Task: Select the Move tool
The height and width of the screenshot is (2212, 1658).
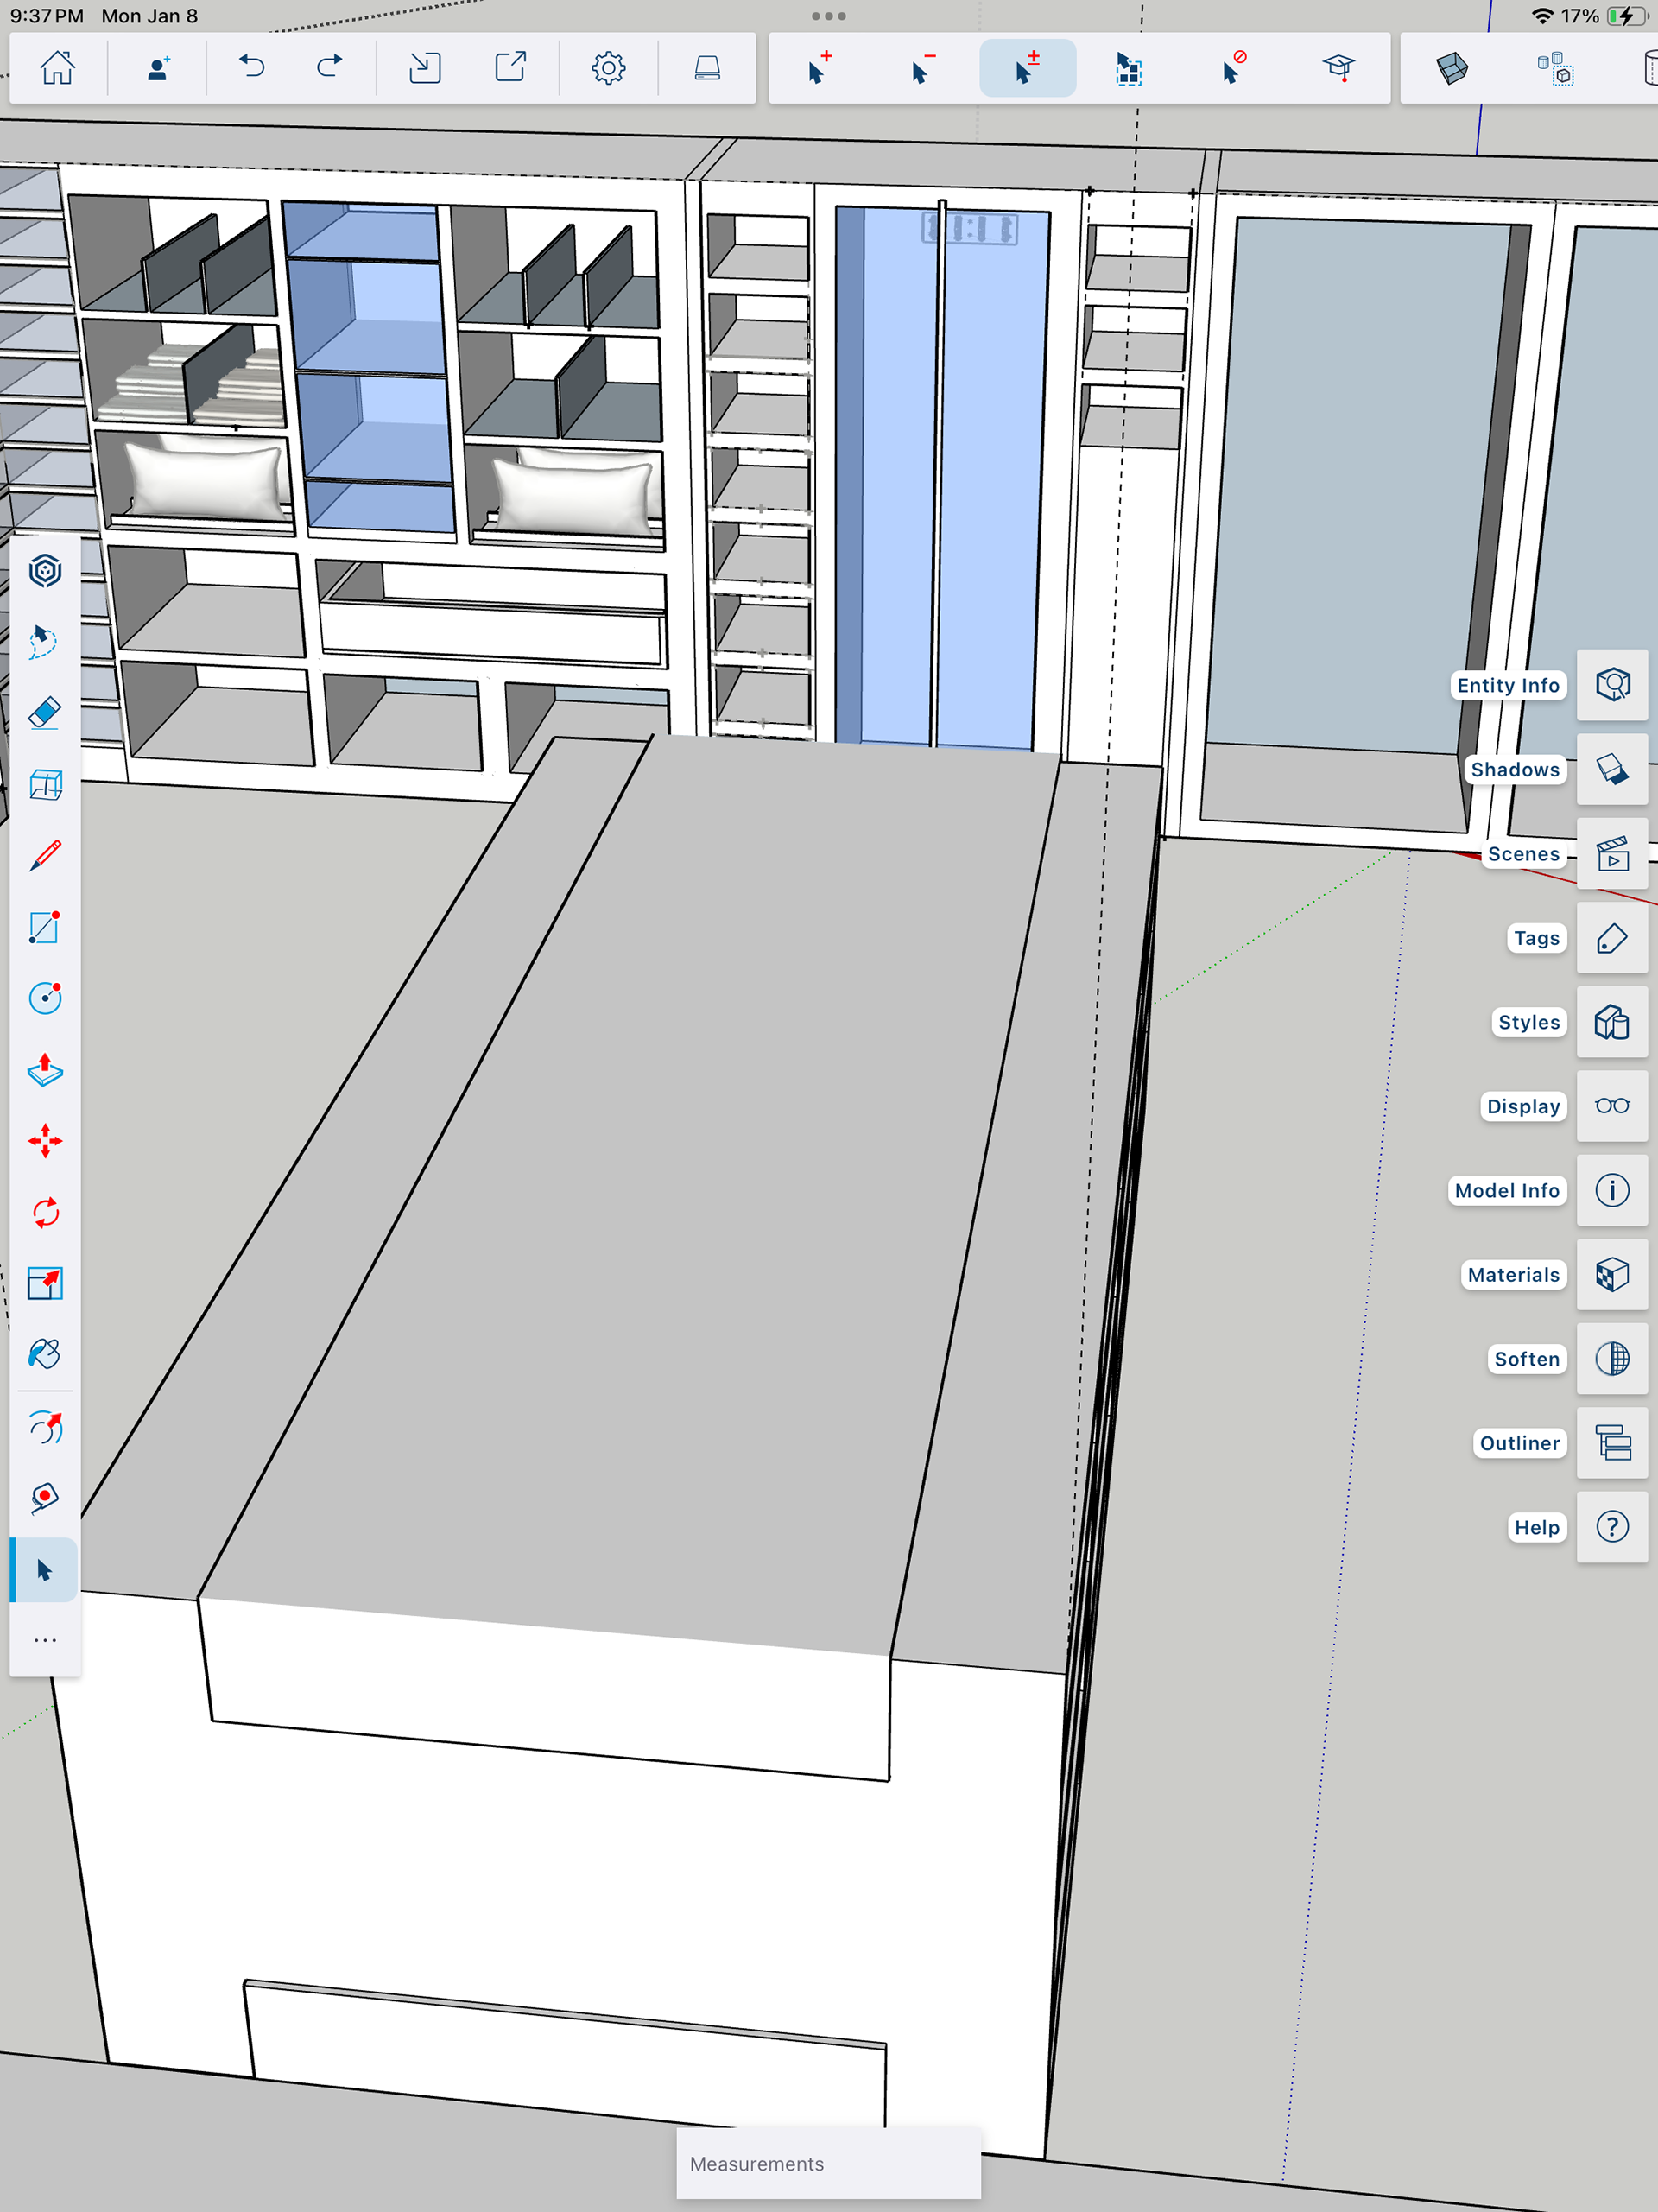Action: (x=45, y=1141)
